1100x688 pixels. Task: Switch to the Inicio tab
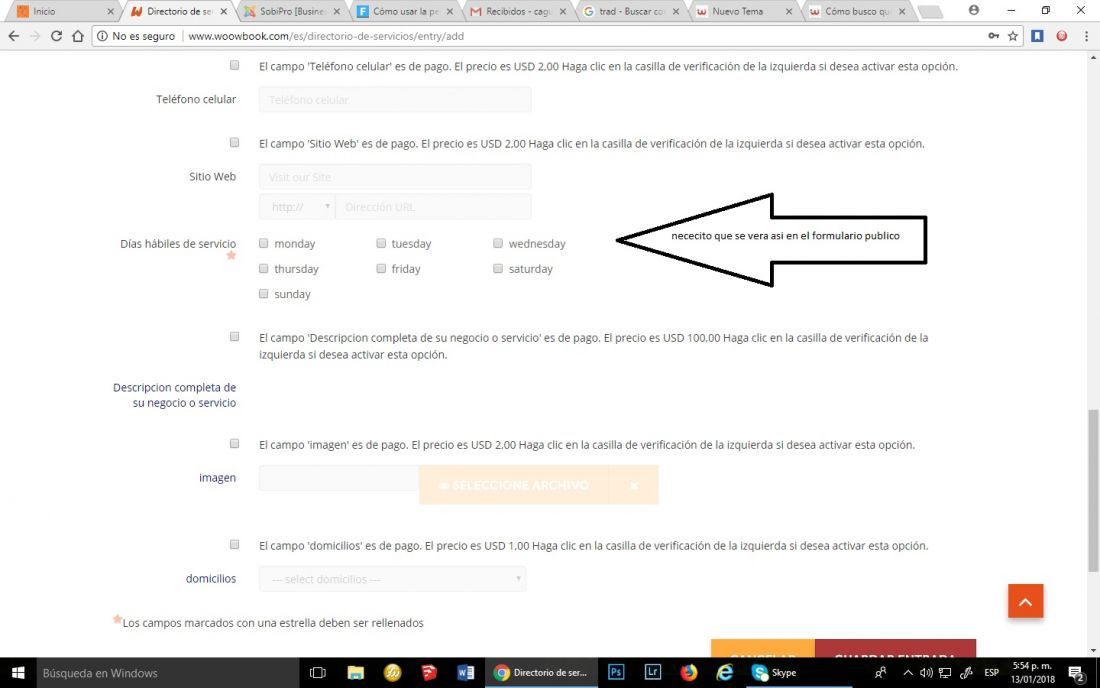pos(62,11)
